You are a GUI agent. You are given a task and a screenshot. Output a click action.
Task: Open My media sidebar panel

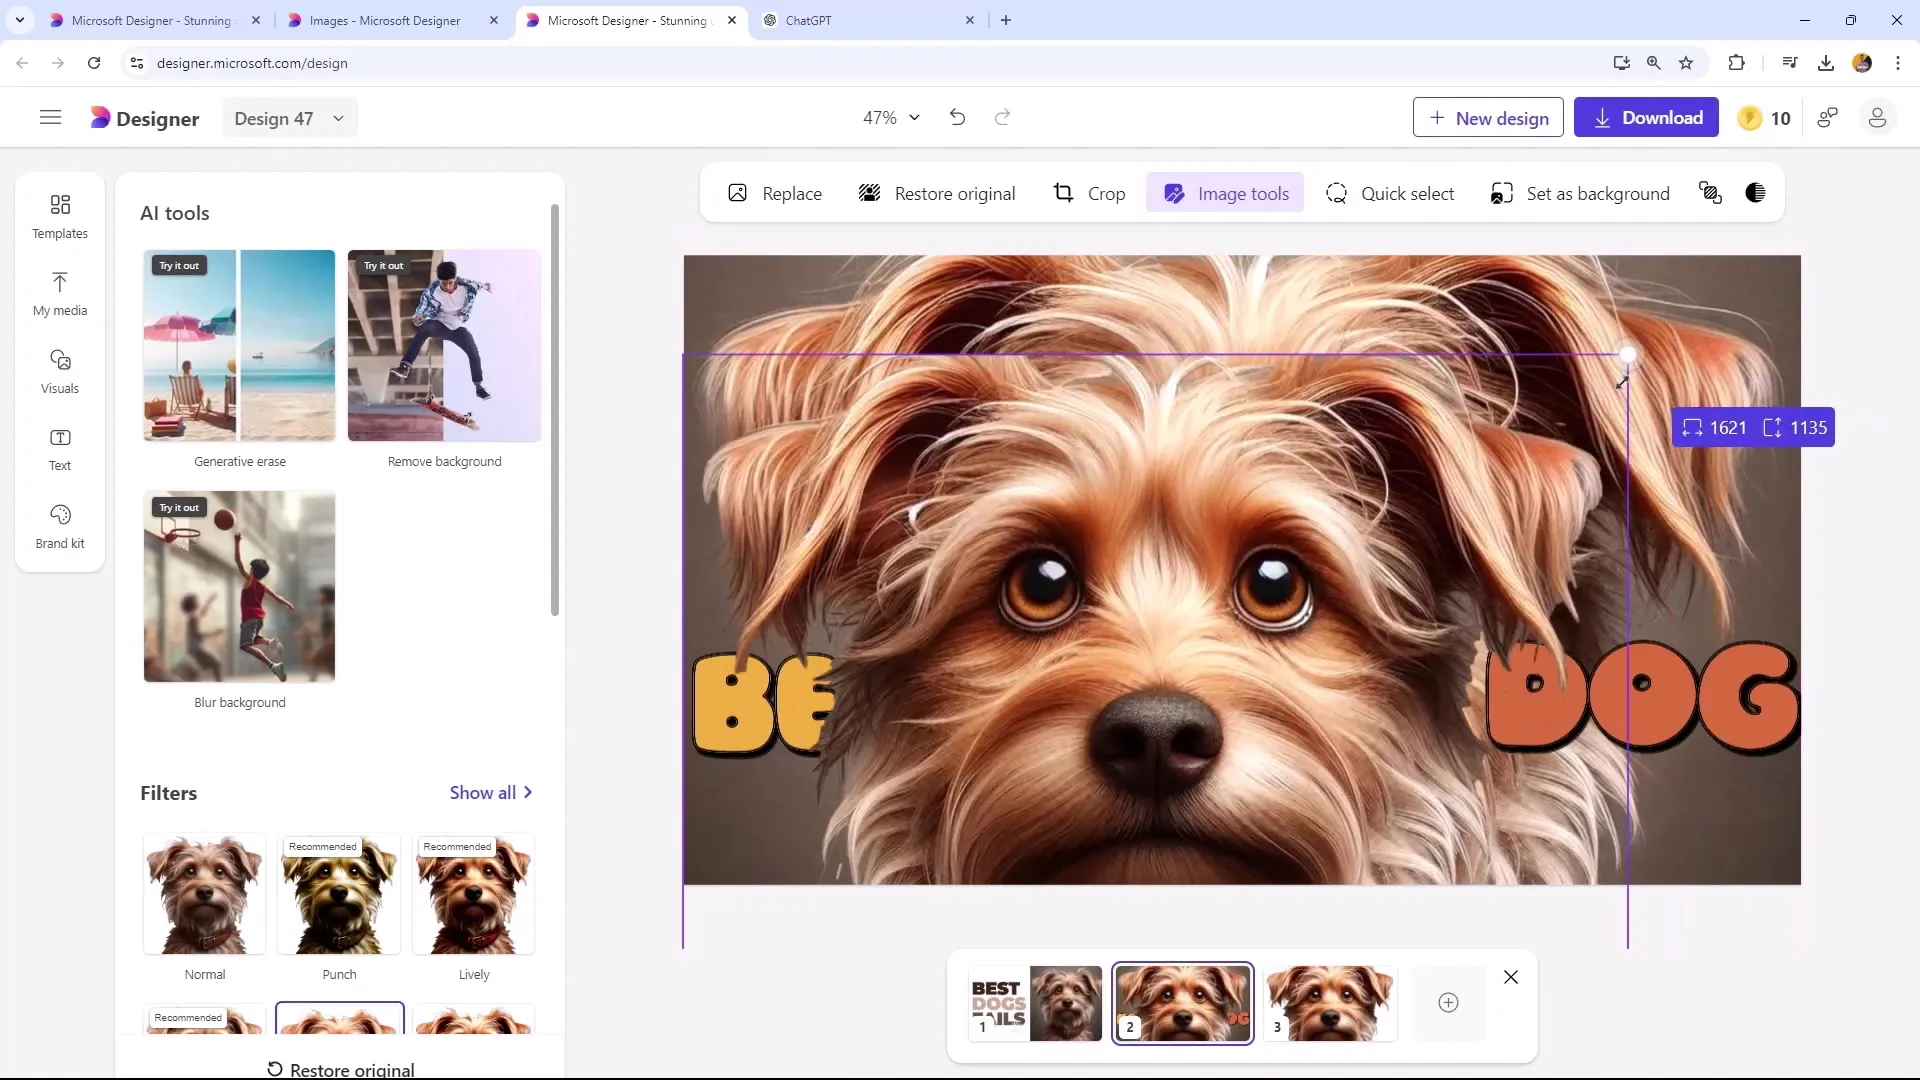coord(60,294)
